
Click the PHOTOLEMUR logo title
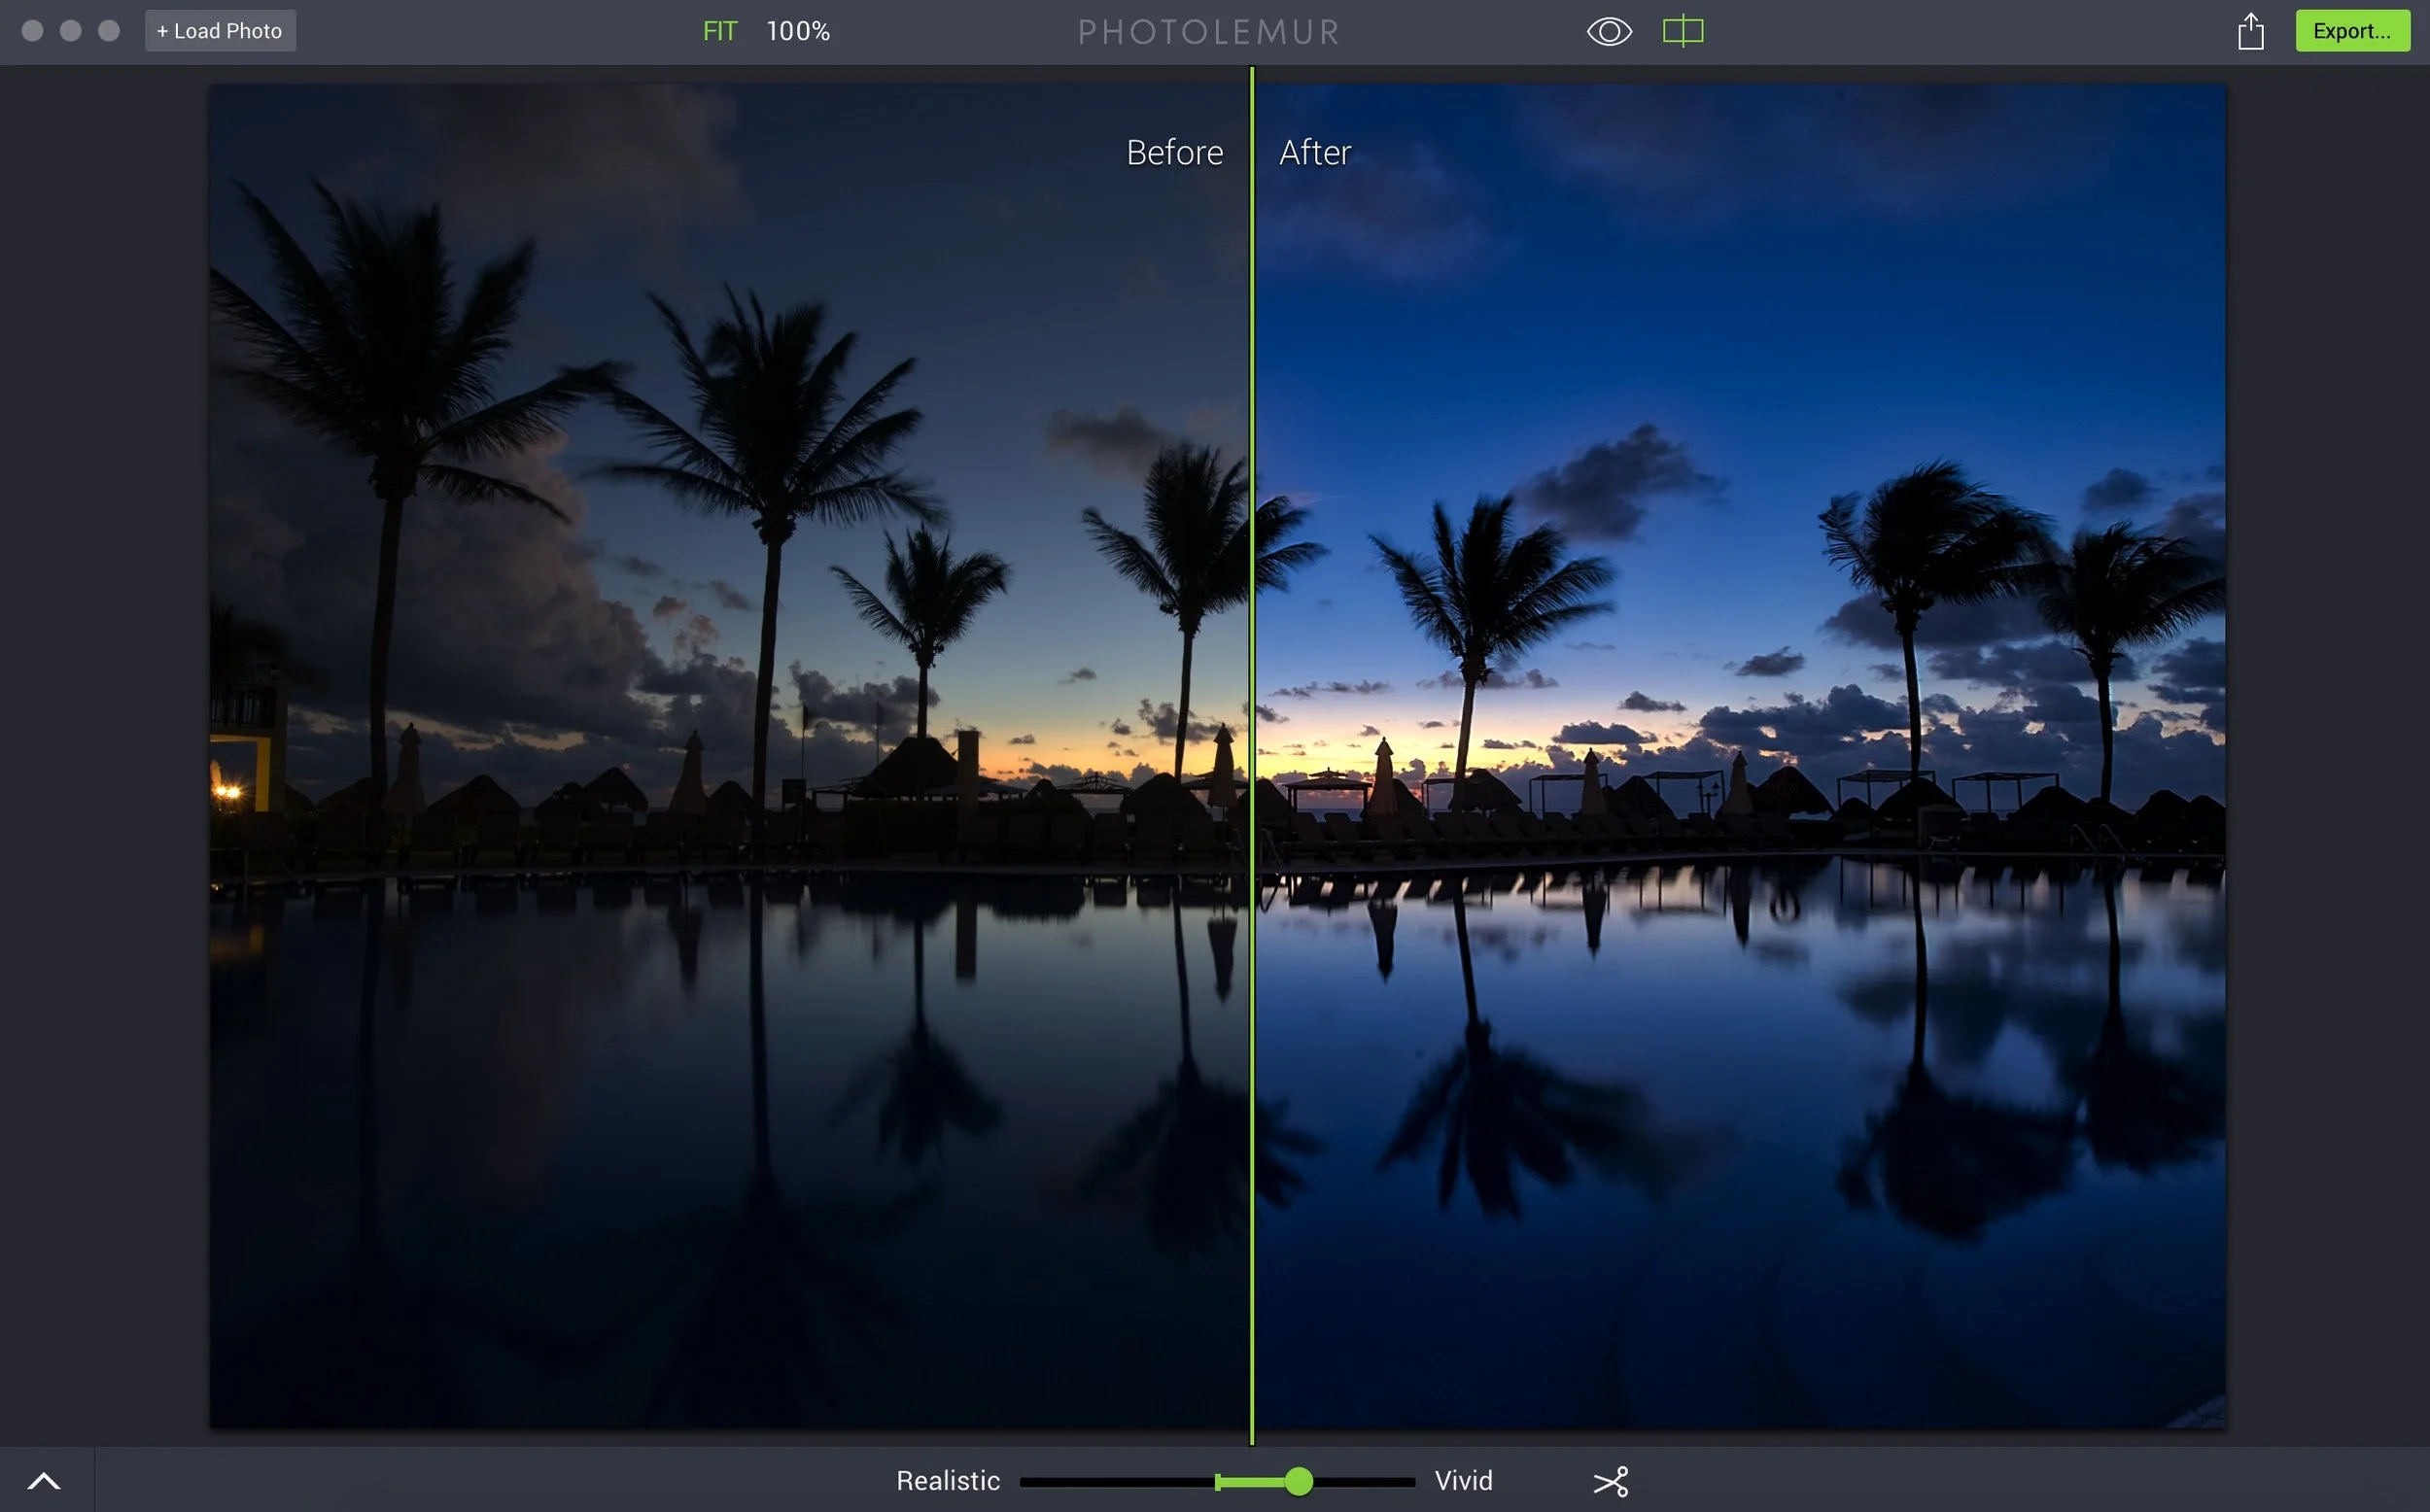coord(1208,32)
